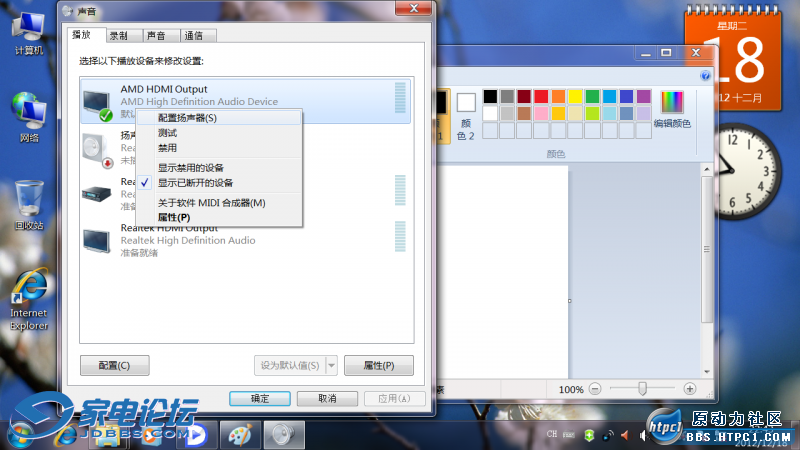Zoom out with the Paint minus icon
The height and width of the screenshot is (450, 800).
[x=595, y=389]
